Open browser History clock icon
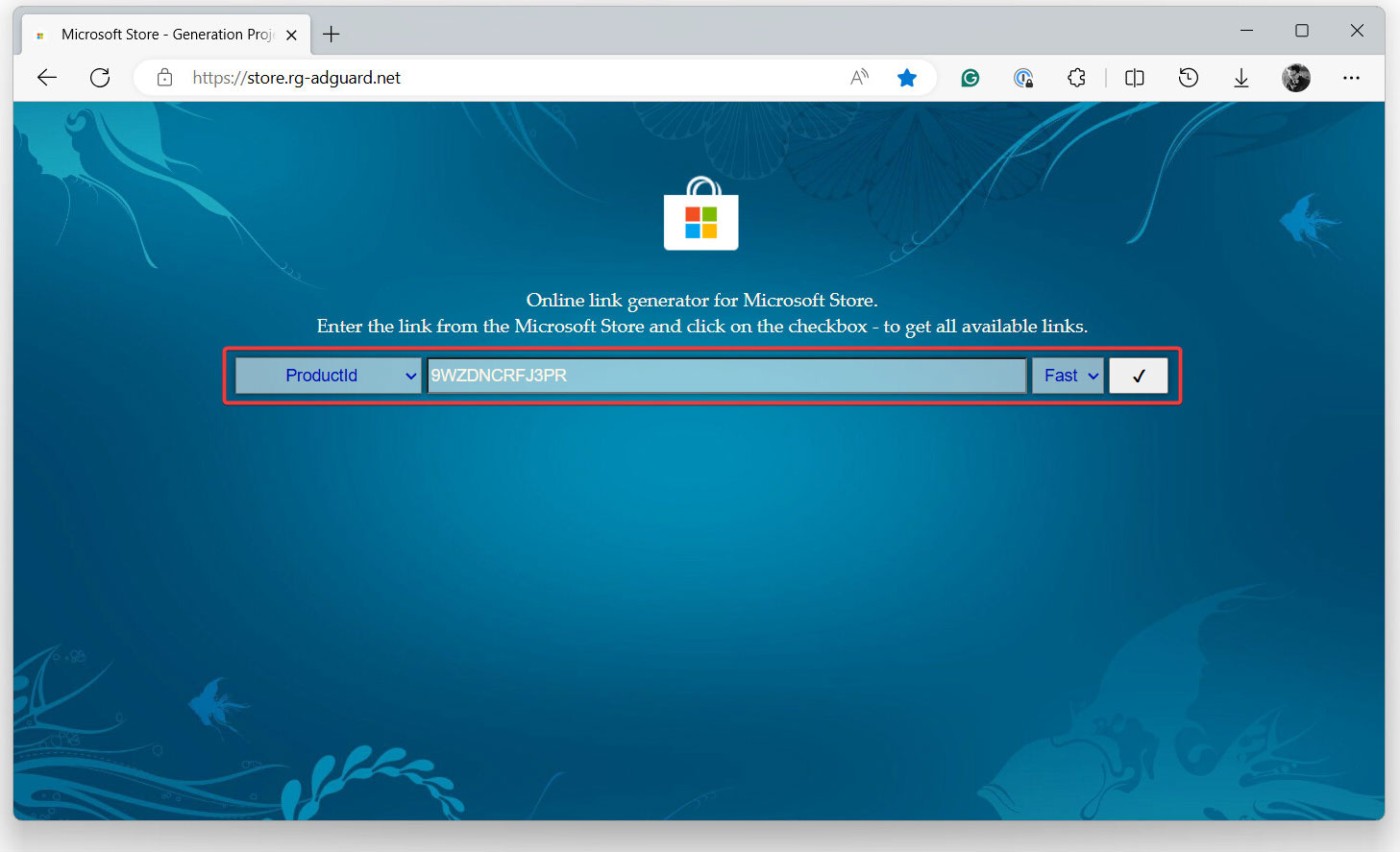This screenshot has width=1400, height=852. 1188,78
